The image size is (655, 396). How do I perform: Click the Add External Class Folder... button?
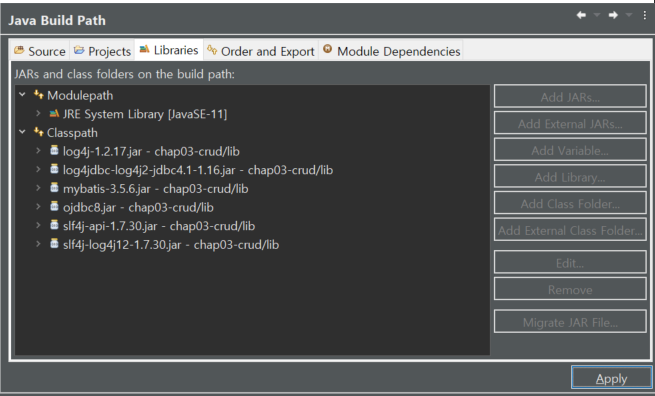pyautogui.click(x=570, y=230)
